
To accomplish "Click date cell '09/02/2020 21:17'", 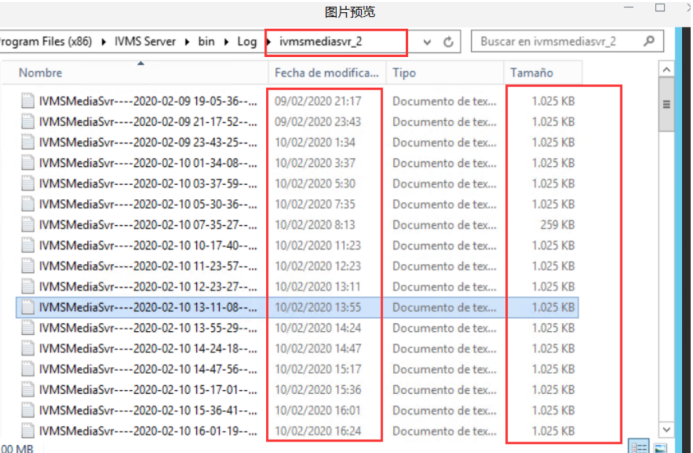I will click(x=318, y=101).
